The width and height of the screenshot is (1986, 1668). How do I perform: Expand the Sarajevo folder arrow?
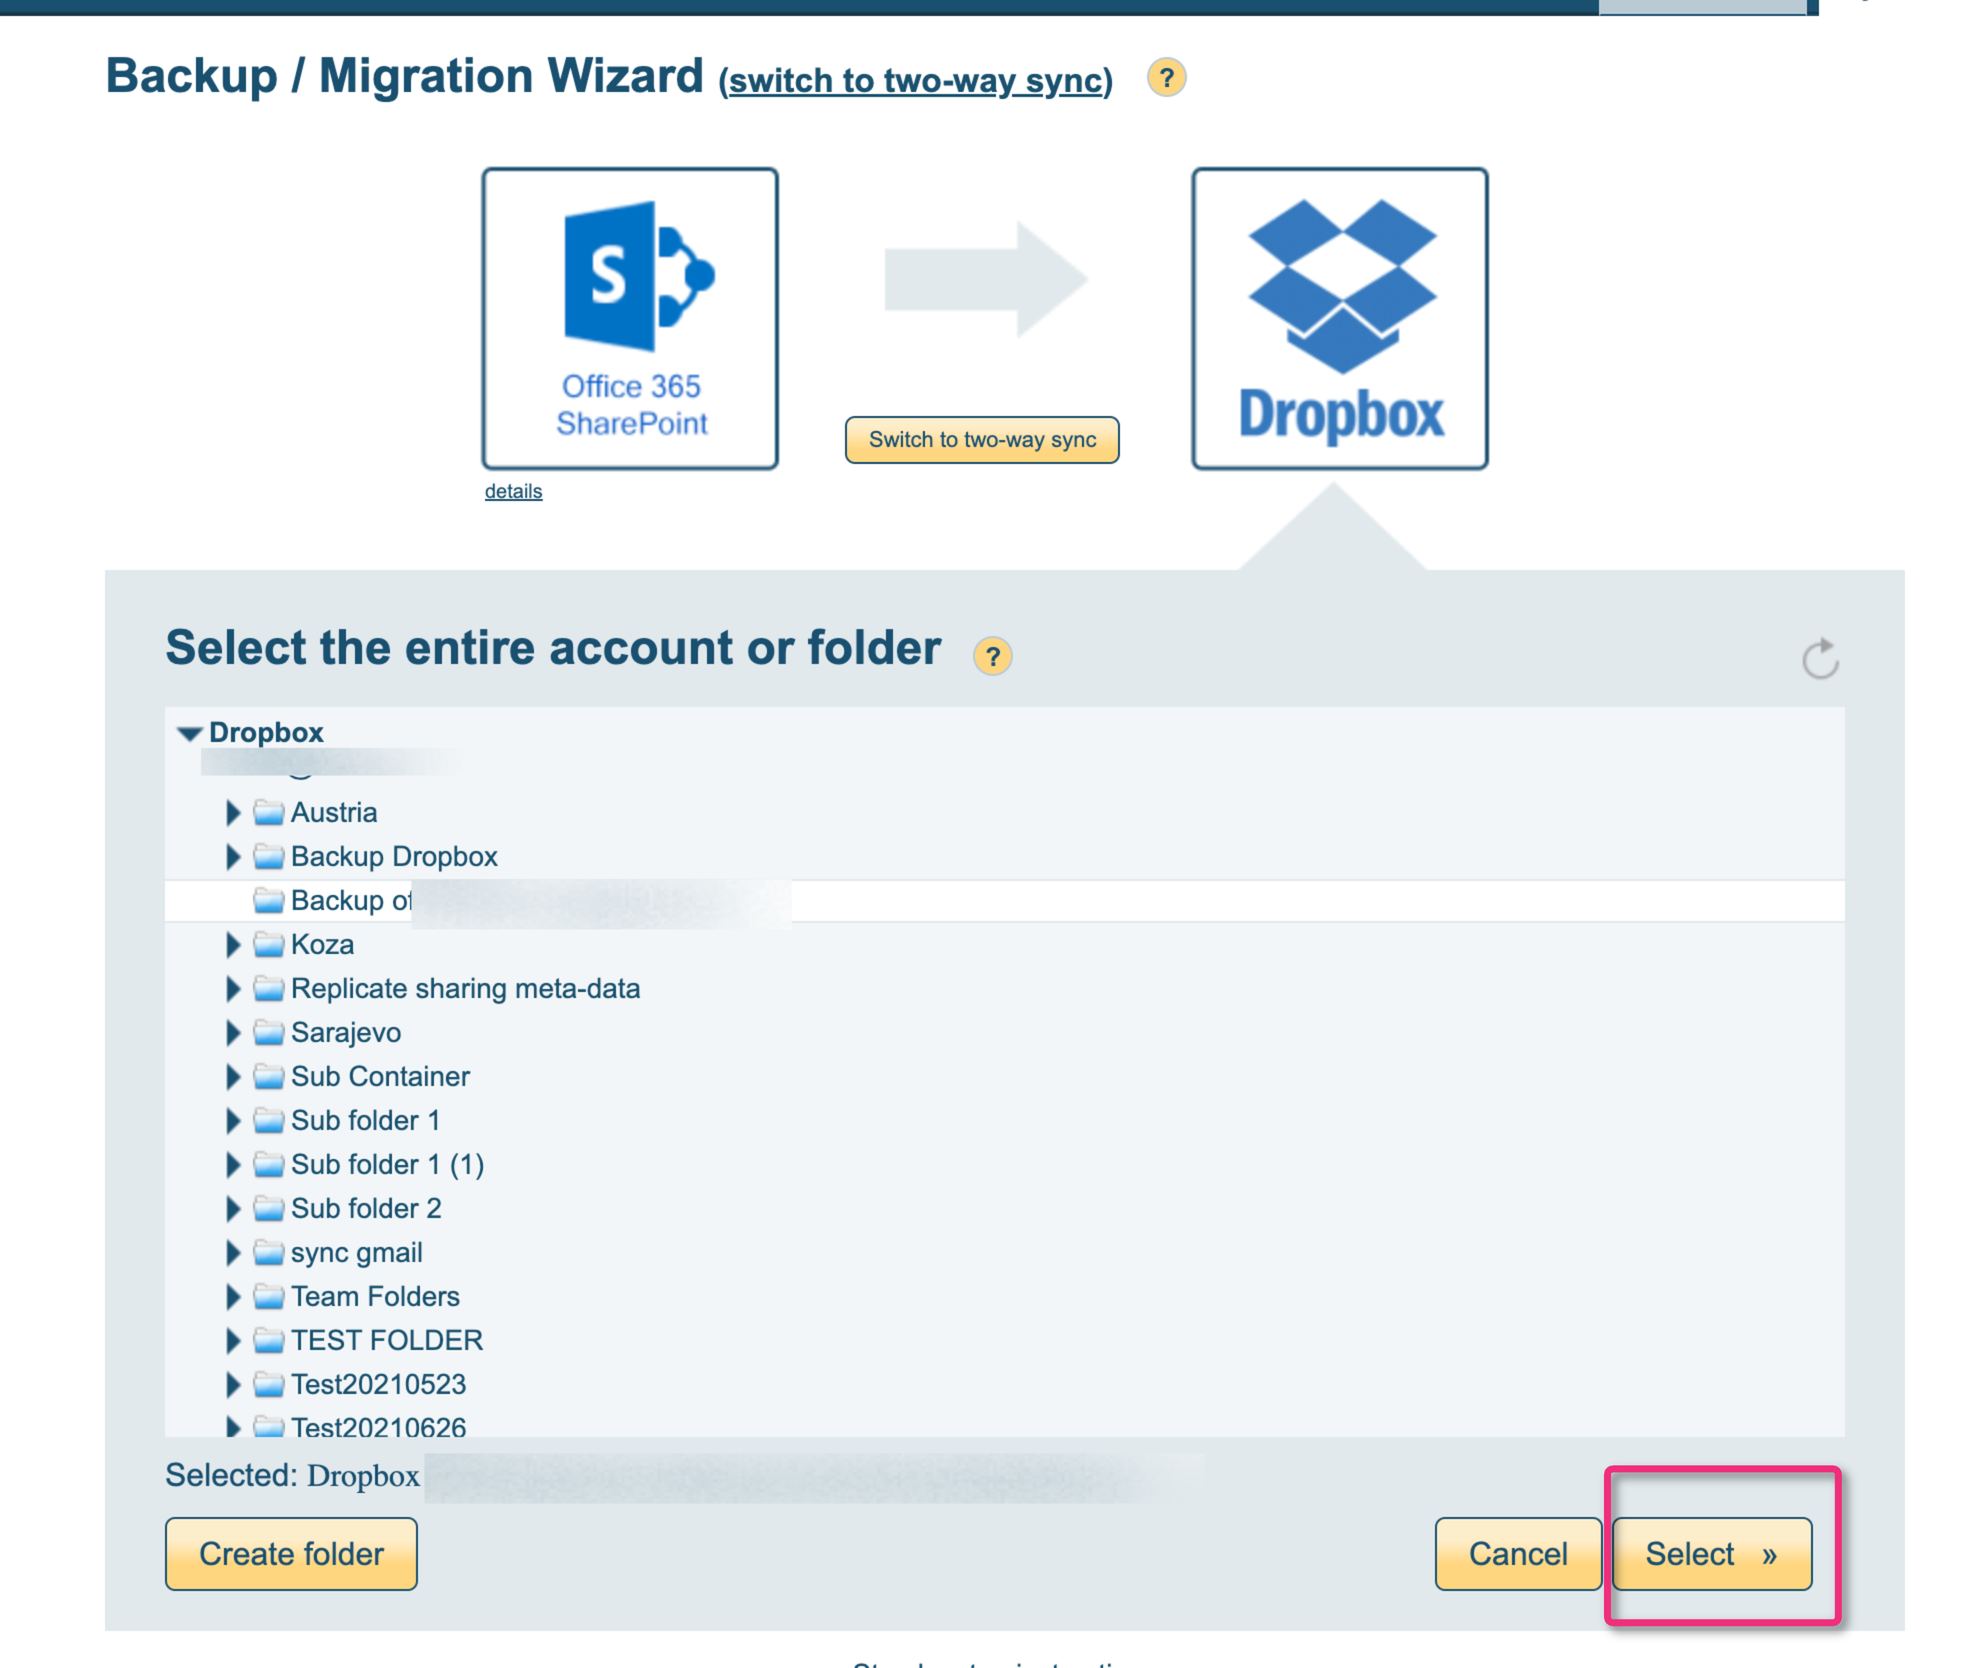click(x=232, y=1032)
